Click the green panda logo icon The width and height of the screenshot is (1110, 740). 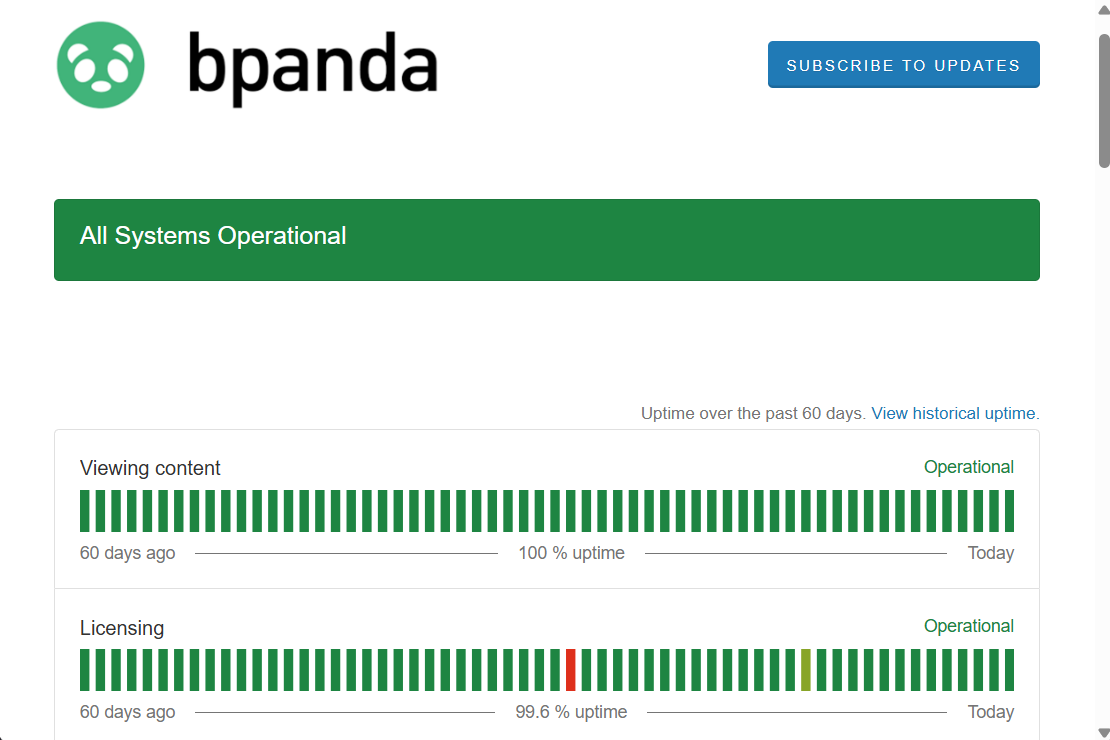tap(101, 65)
